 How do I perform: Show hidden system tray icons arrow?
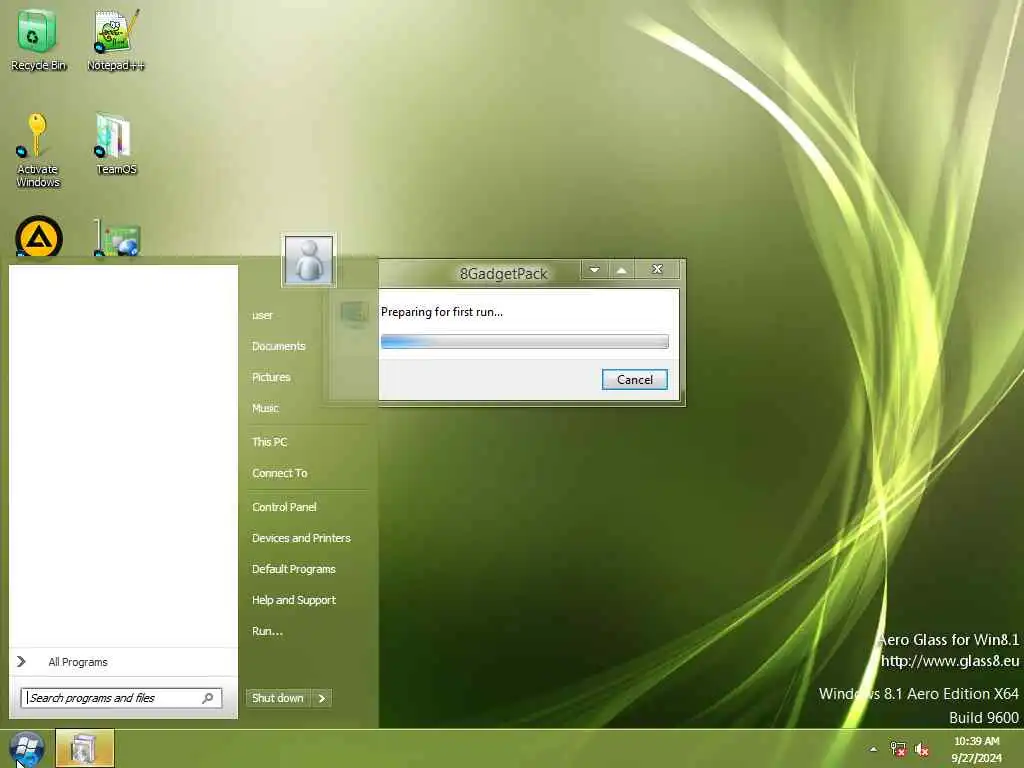873,749
